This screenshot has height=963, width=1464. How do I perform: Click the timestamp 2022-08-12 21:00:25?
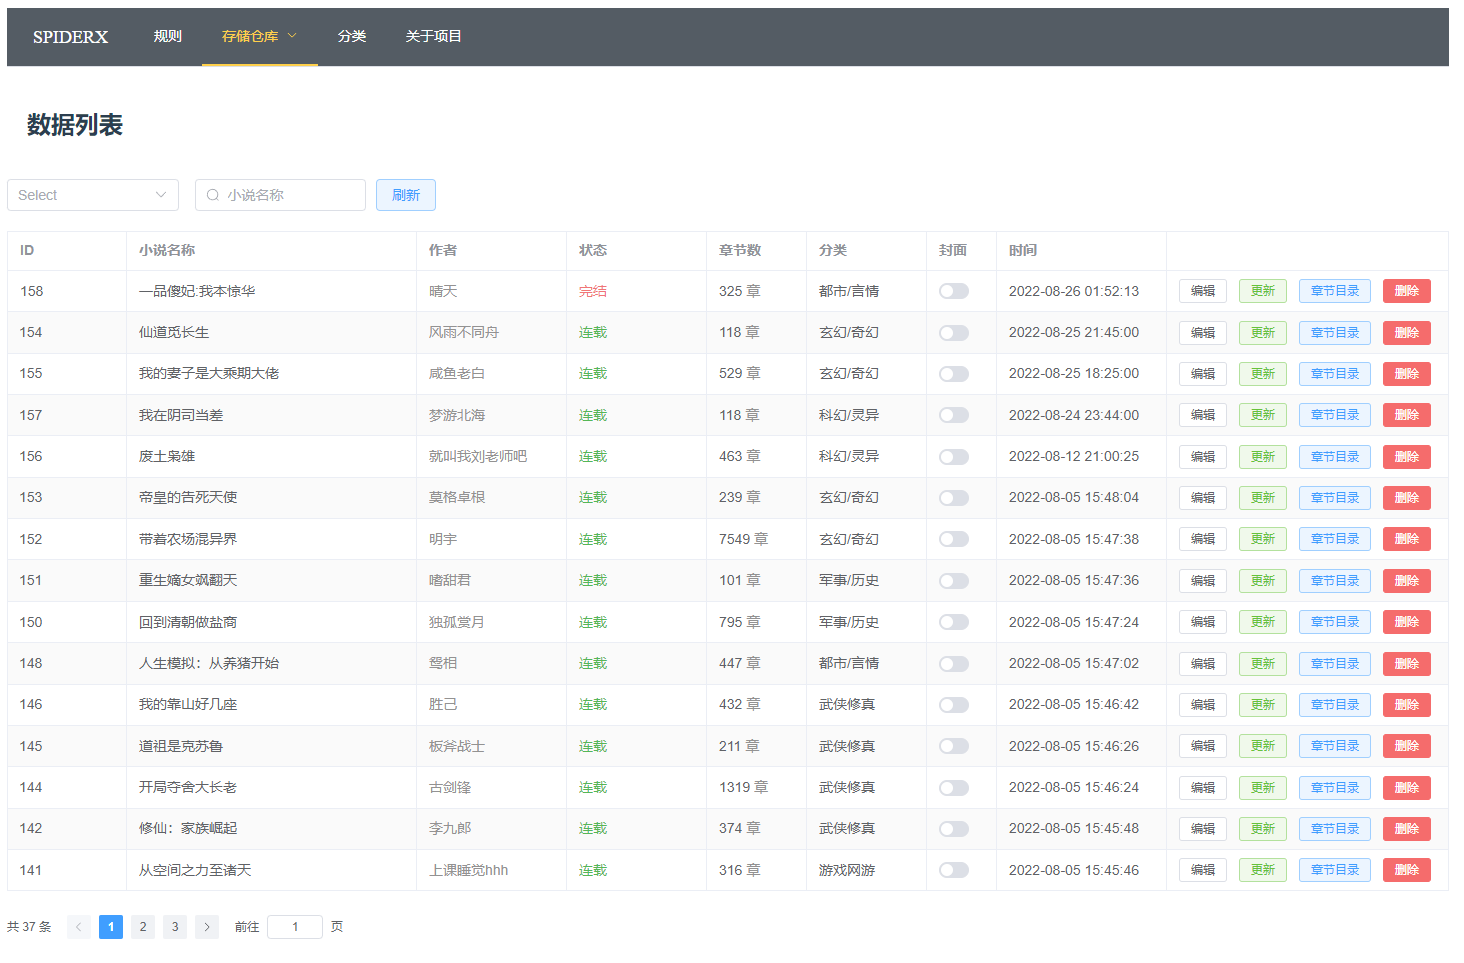[1074, 457]
